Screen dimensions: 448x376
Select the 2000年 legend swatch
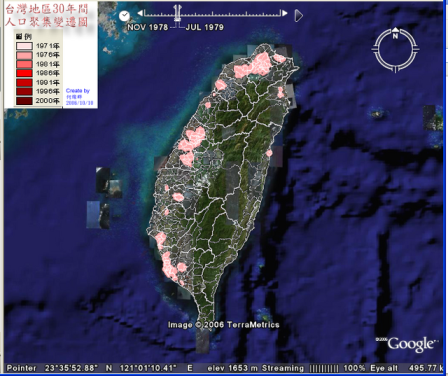coord(24,100)
